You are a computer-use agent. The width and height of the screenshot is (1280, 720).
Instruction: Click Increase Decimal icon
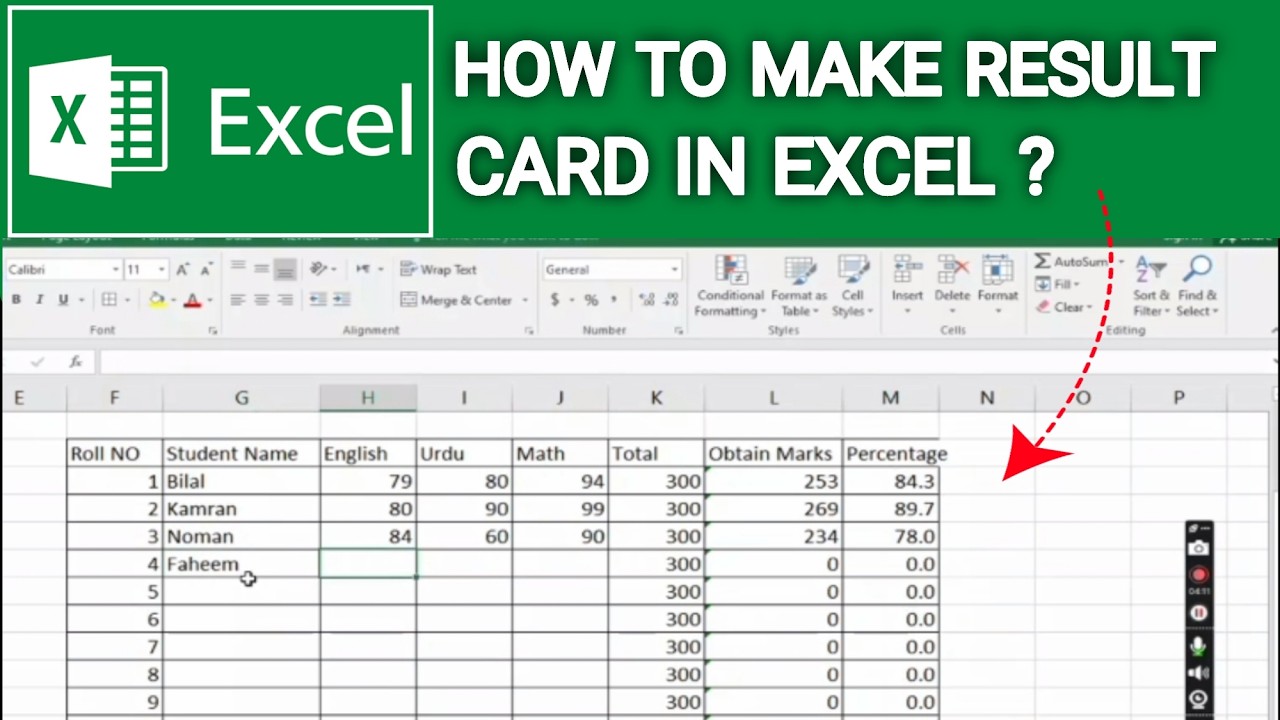(x=645, y=300)
